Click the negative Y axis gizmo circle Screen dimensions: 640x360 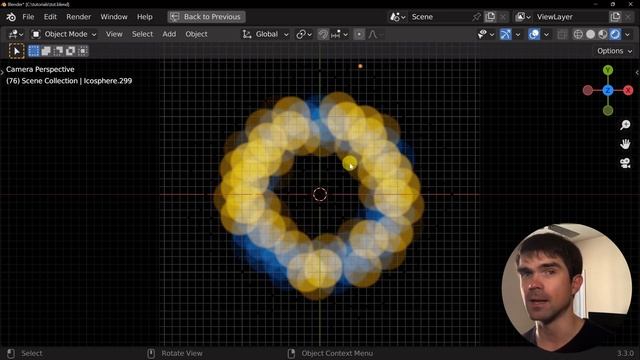[x=608, y=110]
